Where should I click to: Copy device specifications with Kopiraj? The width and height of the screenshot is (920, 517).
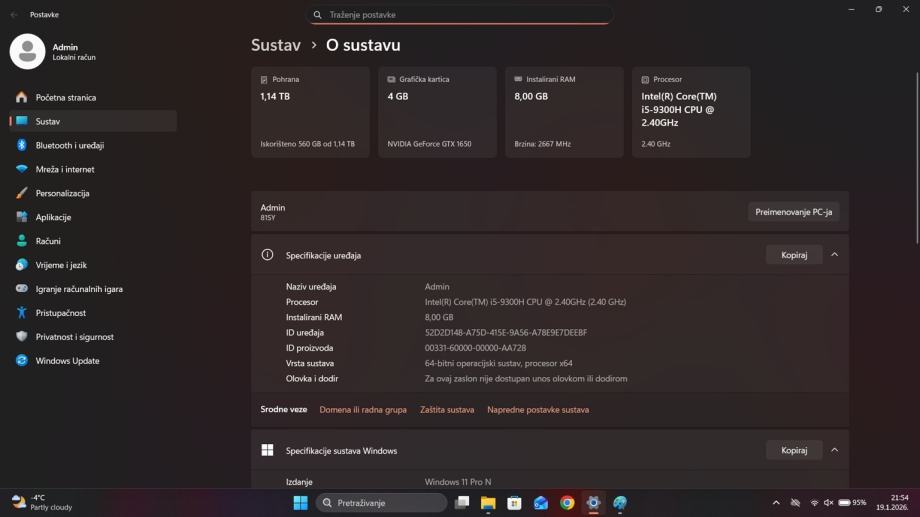[794, 255]
